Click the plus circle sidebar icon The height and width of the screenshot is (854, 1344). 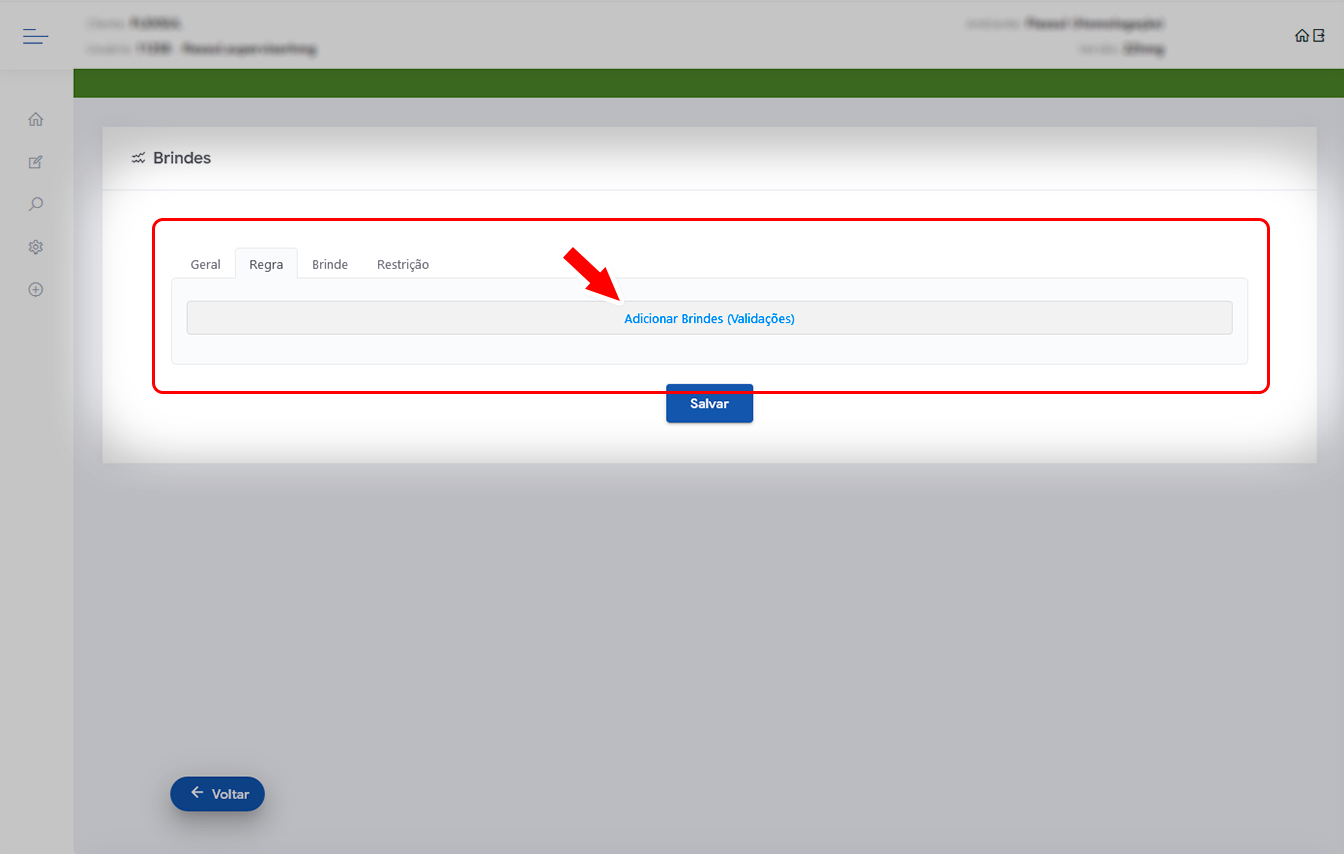(36, 290)
